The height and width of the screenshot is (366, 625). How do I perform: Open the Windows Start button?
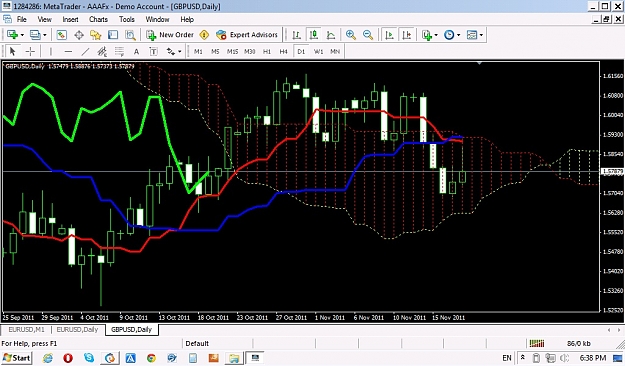click(x=16, y=358)
